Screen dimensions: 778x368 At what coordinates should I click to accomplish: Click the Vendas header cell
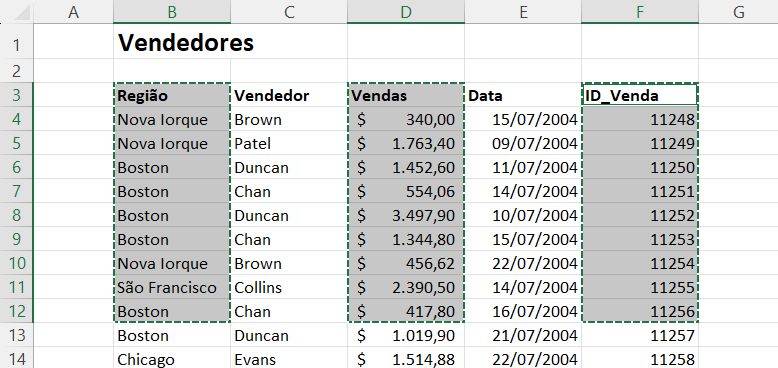point(406,95)
